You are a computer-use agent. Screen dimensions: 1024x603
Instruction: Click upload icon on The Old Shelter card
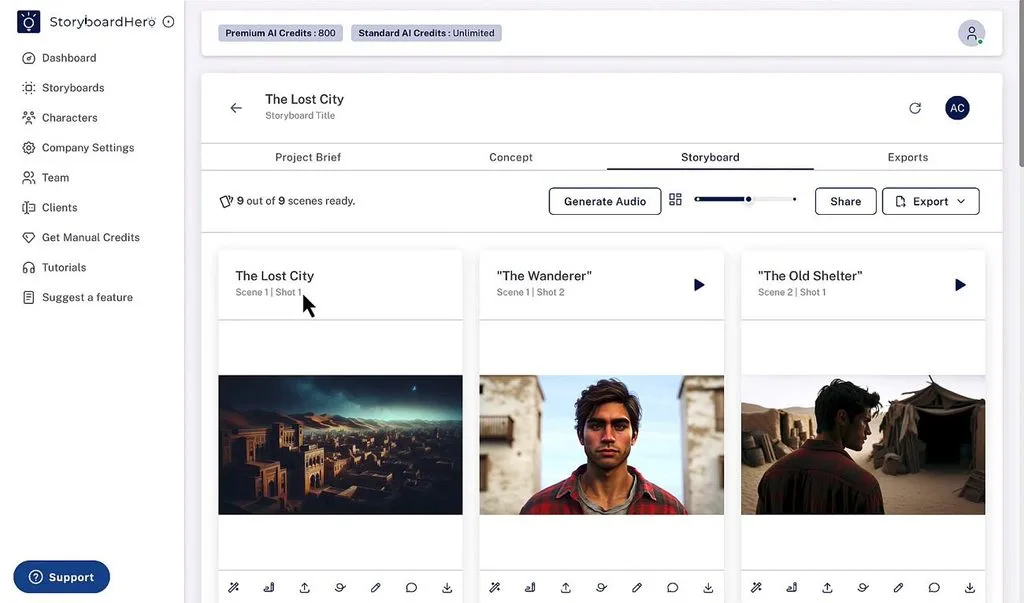(827, 587)
